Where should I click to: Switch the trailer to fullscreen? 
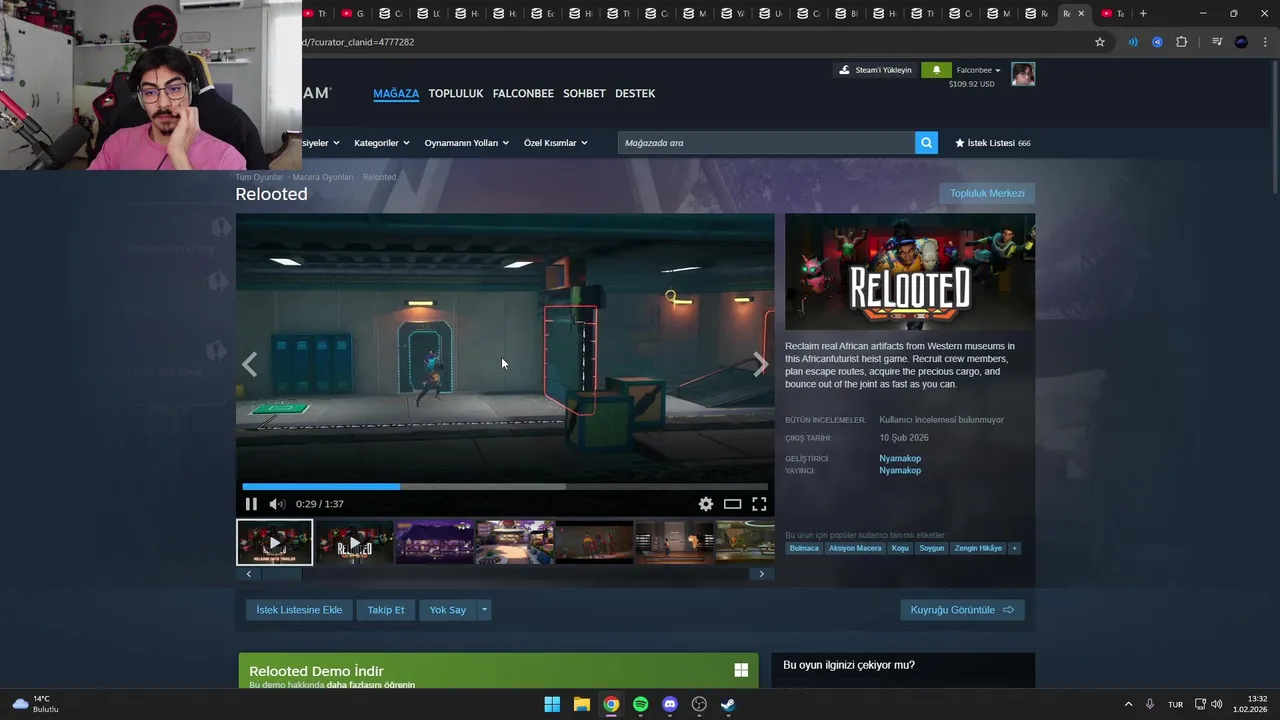pyautogui.click(x=759, y=504)
